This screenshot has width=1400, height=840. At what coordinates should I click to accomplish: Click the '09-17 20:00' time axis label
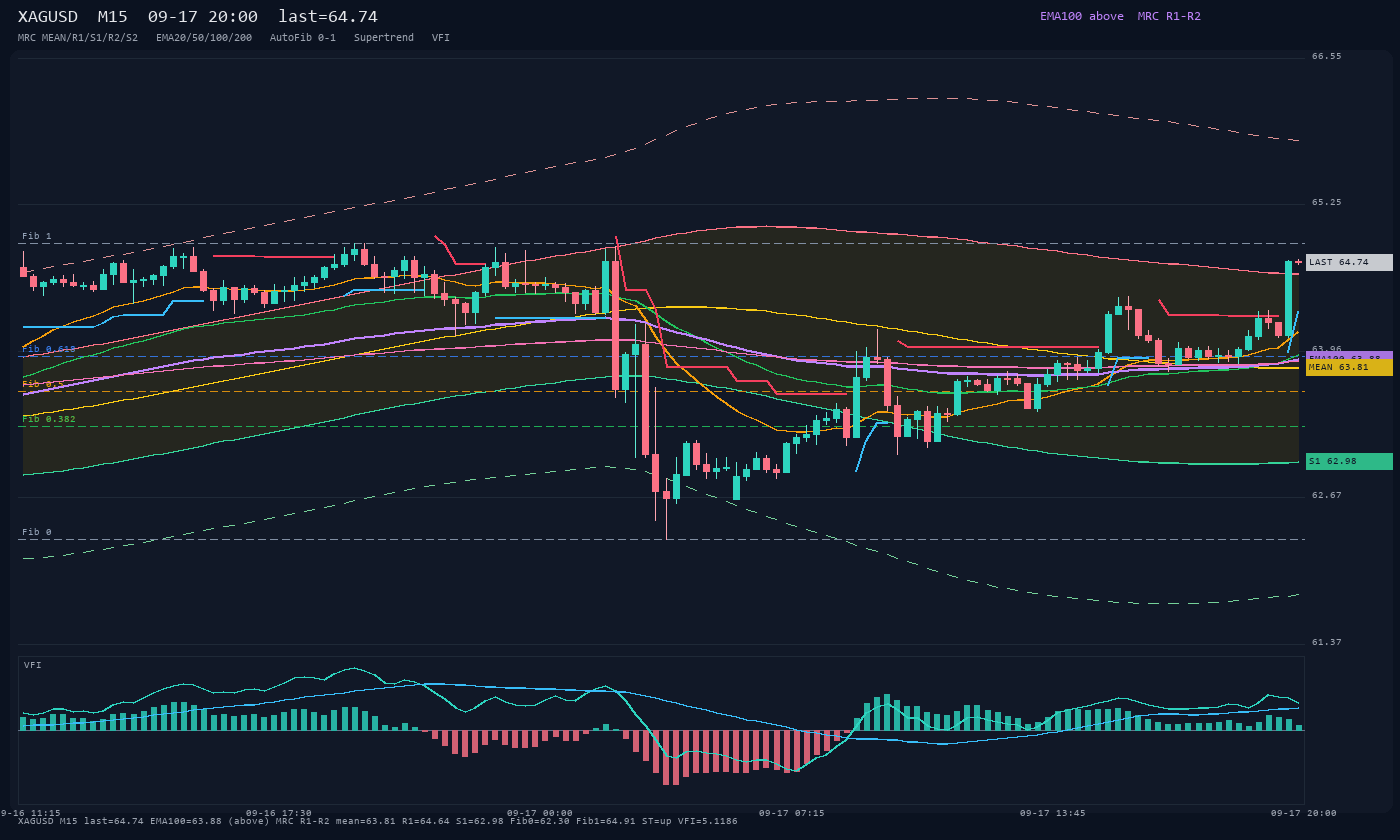coord(1304,813)
